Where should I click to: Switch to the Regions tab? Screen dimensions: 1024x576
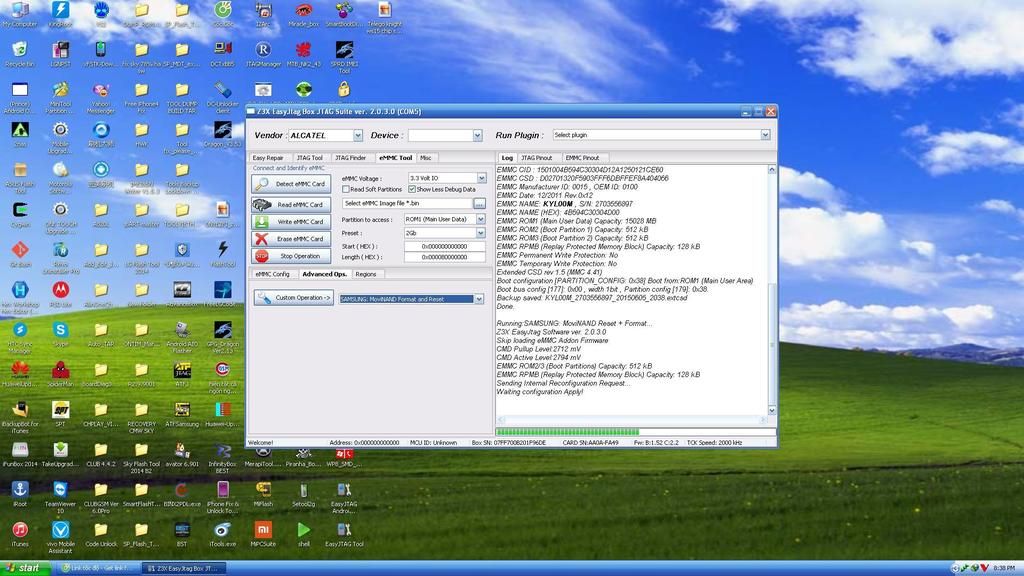[366, 274]
